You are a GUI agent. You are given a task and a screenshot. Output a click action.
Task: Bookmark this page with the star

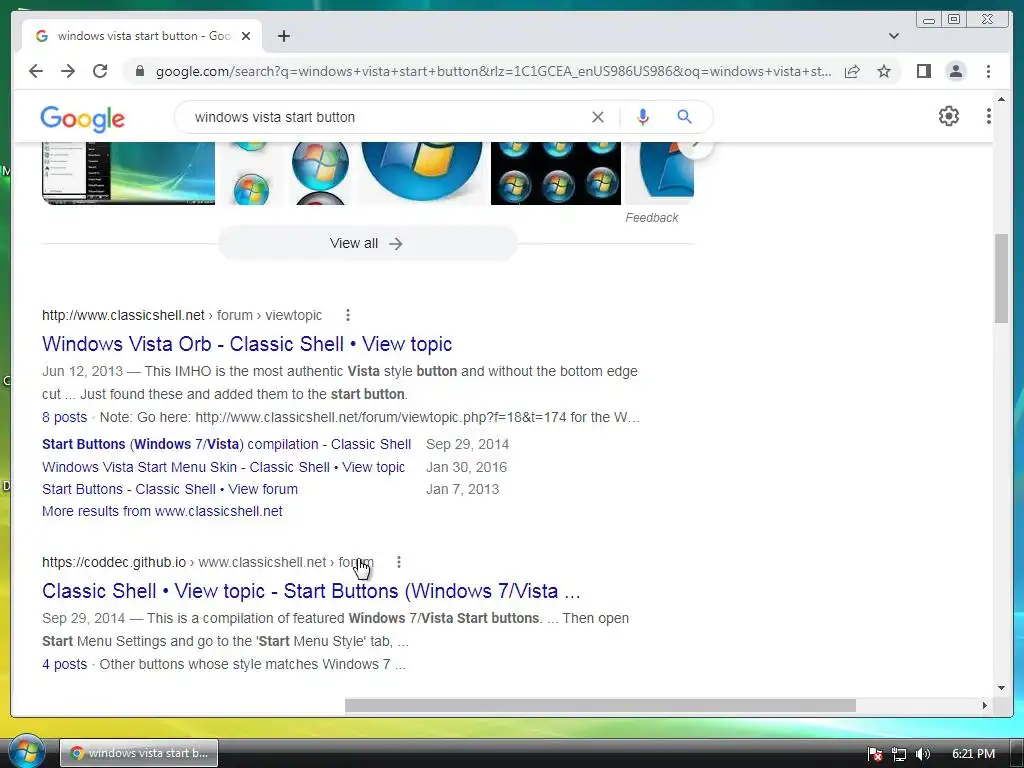884,71
